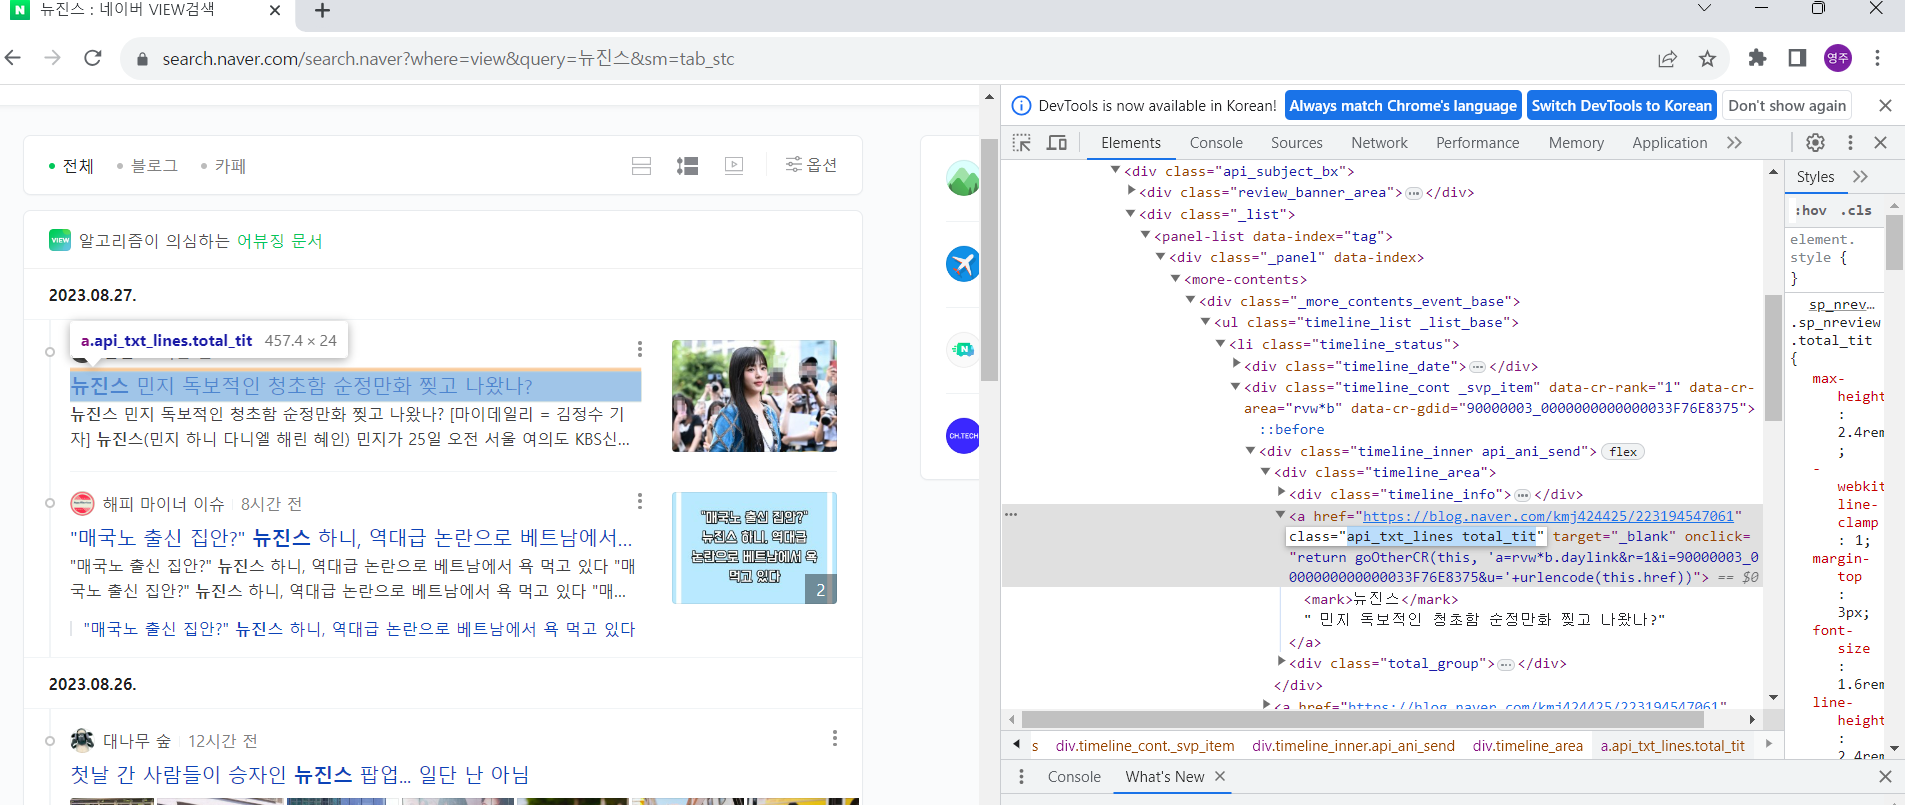The image size is (1905, 805).
Task: Select div.timeline_area in breadcrumb bar
Action: tap(1527, 746)
